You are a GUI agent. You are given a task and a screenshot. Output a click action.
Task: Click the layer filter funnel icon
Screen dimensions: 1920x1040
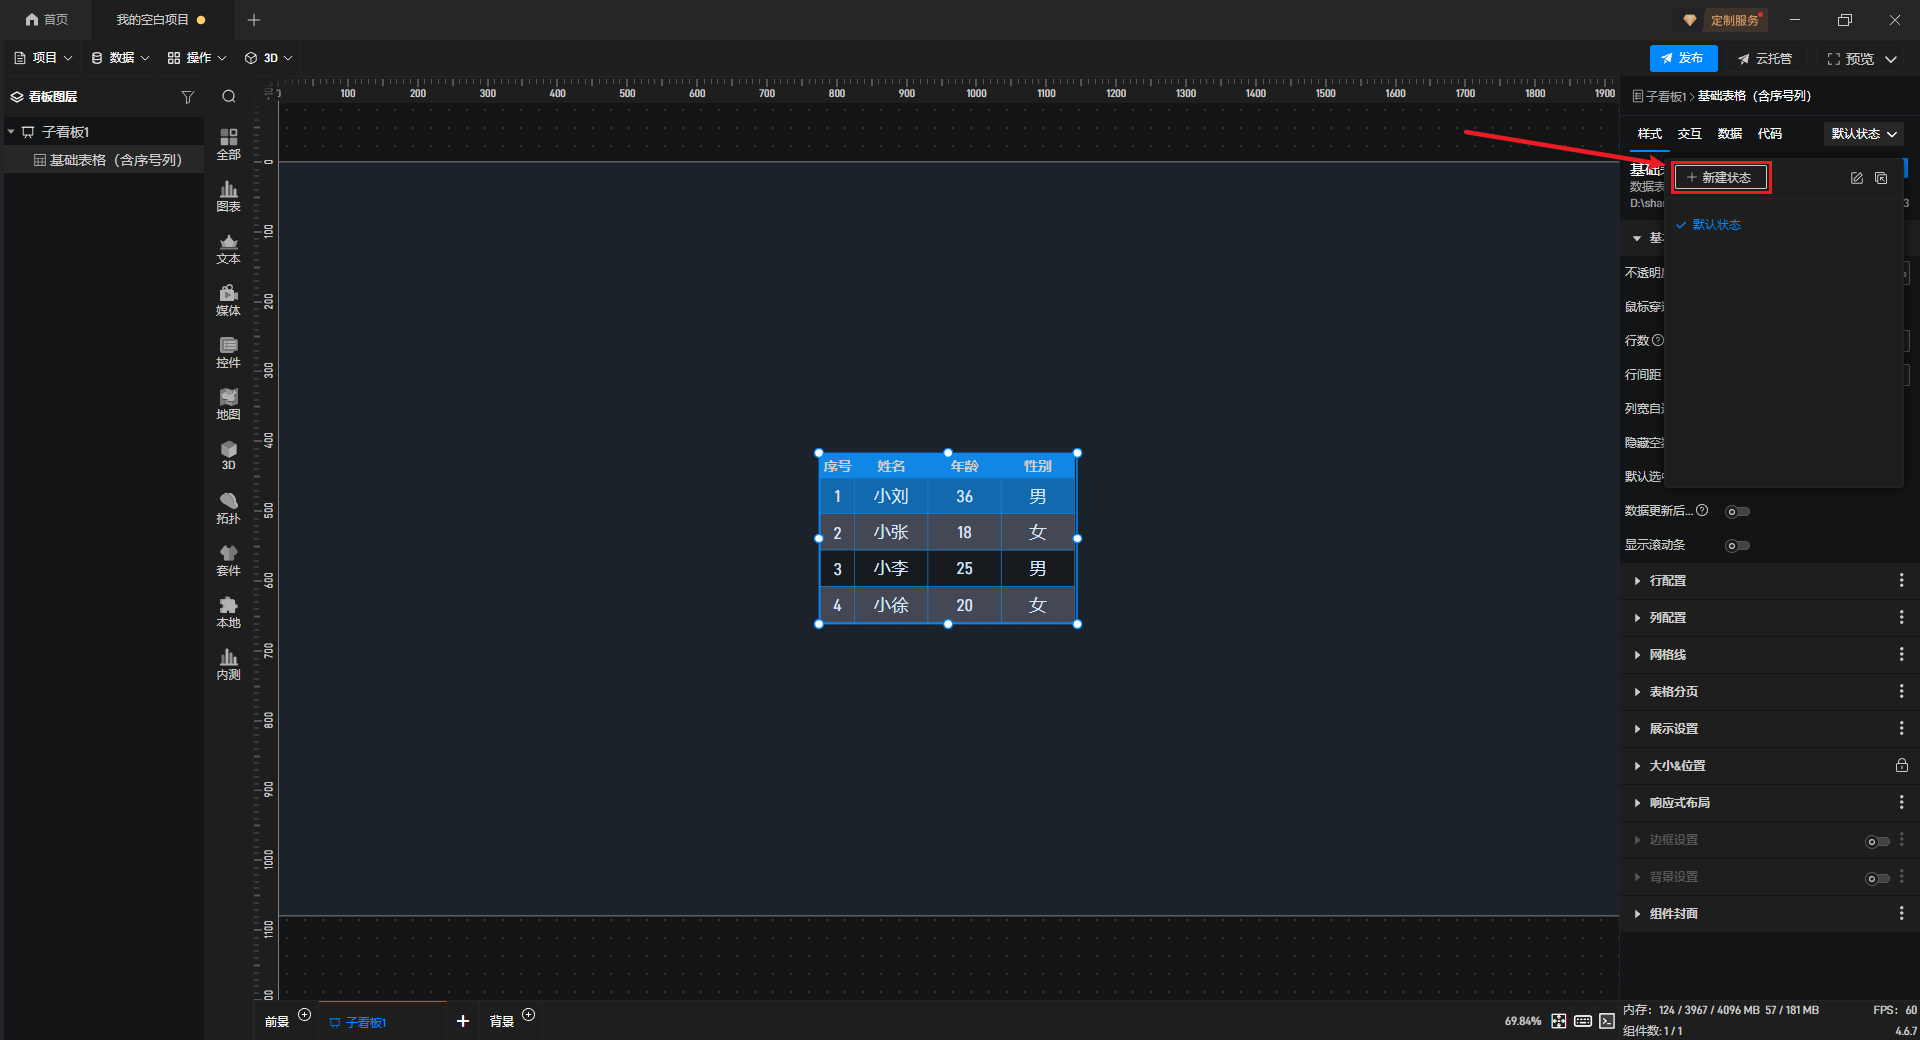point(187,97)
